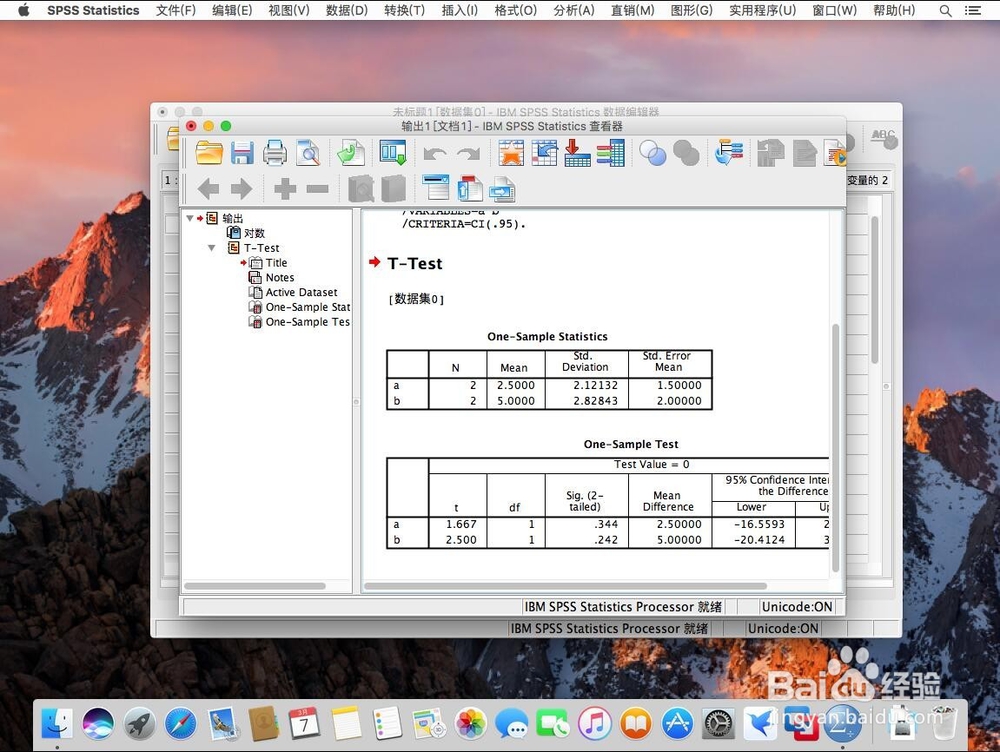
Task: Open the 视图(V) menu
Action: click(x=289, y=10)
